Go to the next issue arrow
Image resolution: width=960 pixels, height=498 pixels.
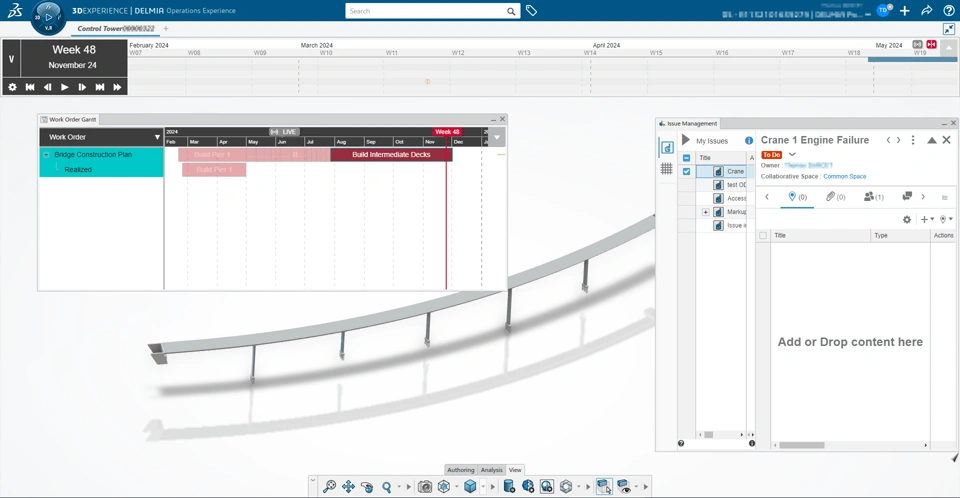click(x=898, y=140)
